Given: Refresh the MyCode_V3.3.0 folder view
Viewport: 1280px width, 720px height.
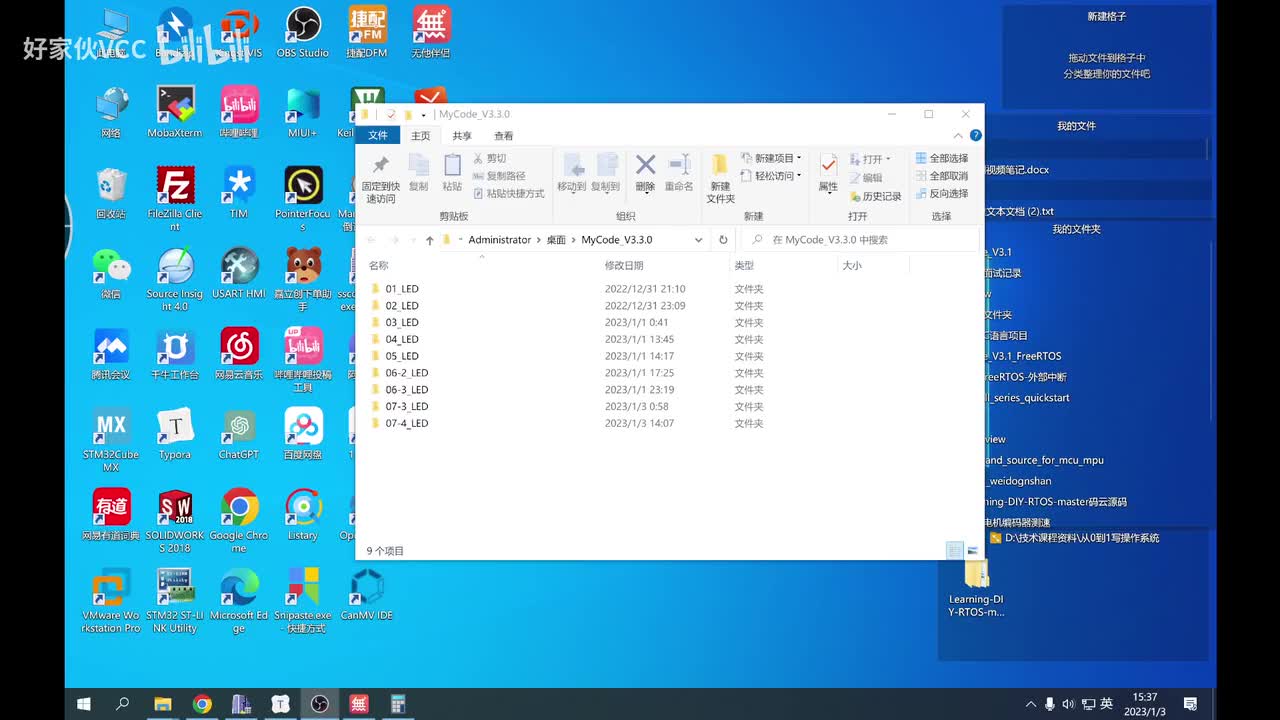Looking at the screenshot, I should pos(723,240).
